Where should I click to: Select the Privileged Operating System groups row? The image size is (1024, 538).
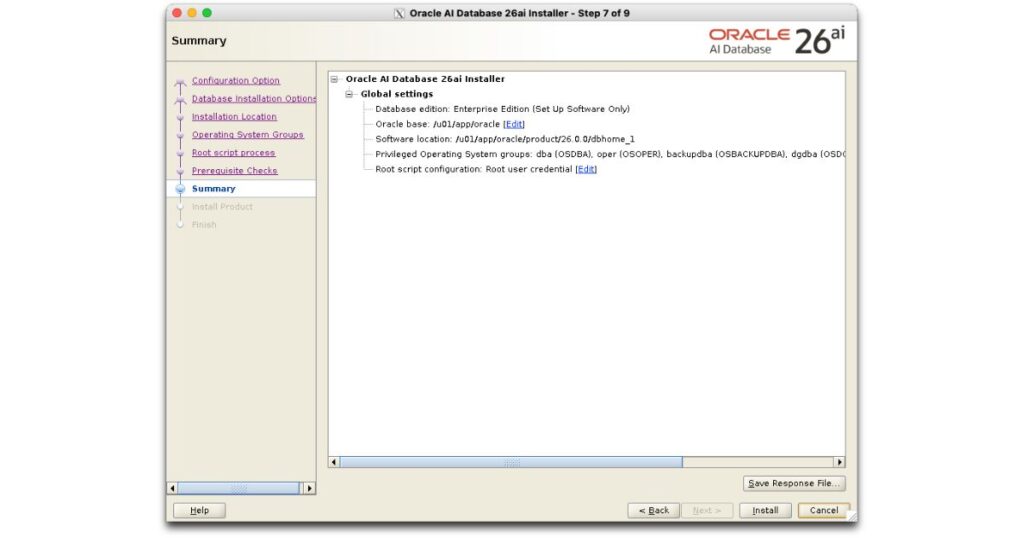[610, 154]
